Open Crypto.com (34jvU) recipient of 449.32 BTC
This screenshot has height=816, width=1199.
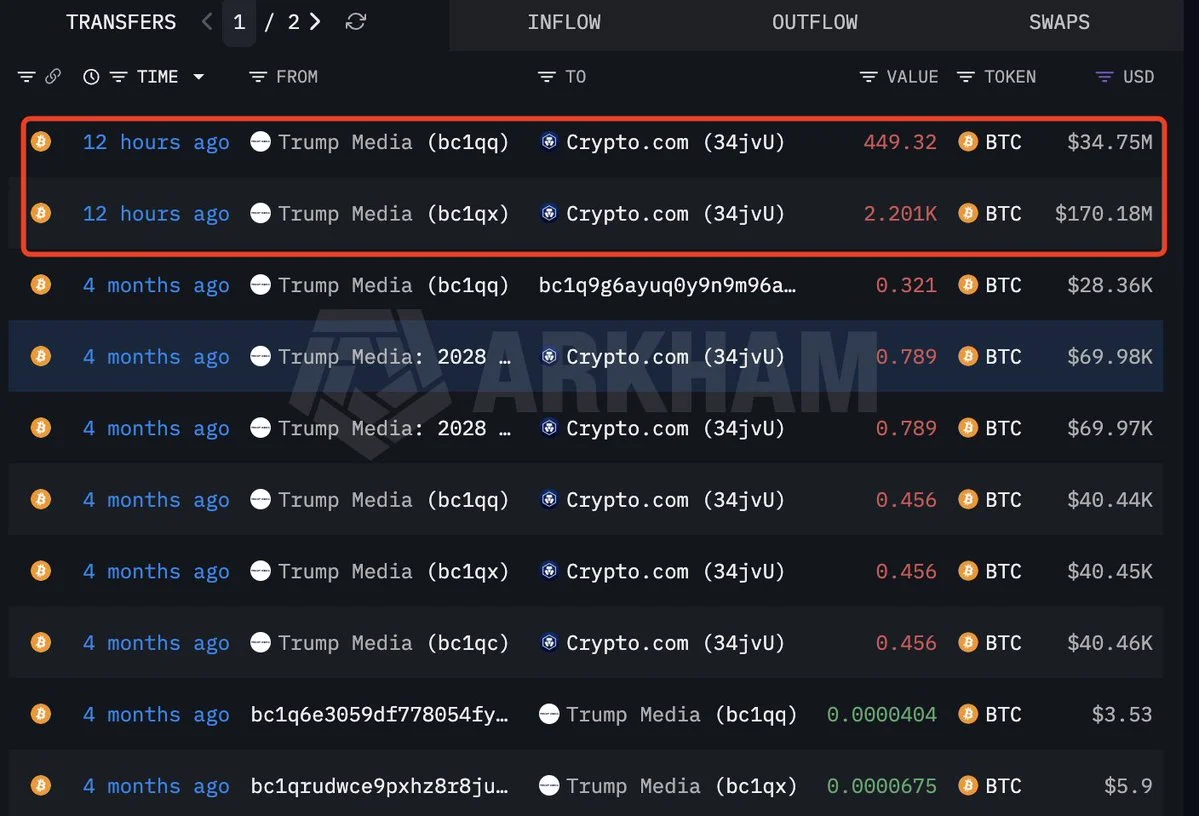675,142
